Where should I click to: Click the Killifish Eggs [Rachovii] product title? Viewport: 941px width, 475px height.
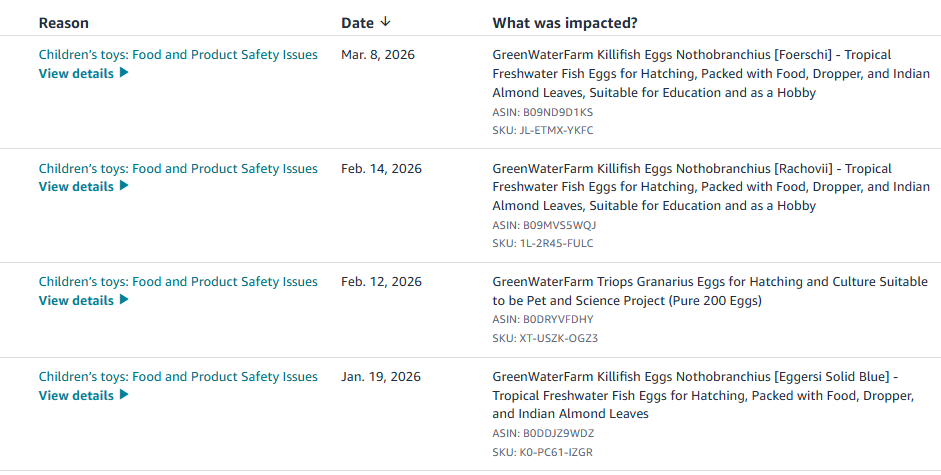711,187
